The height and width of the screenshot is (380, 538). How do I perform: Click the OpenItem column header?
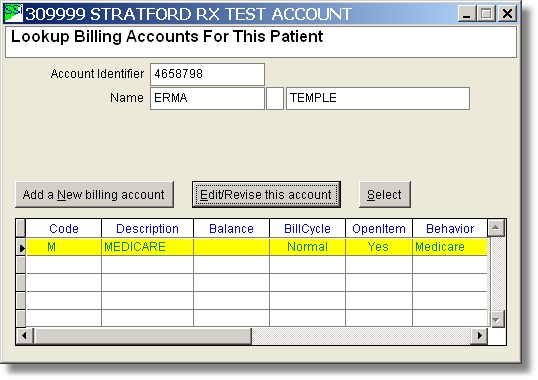click(379, 228)
